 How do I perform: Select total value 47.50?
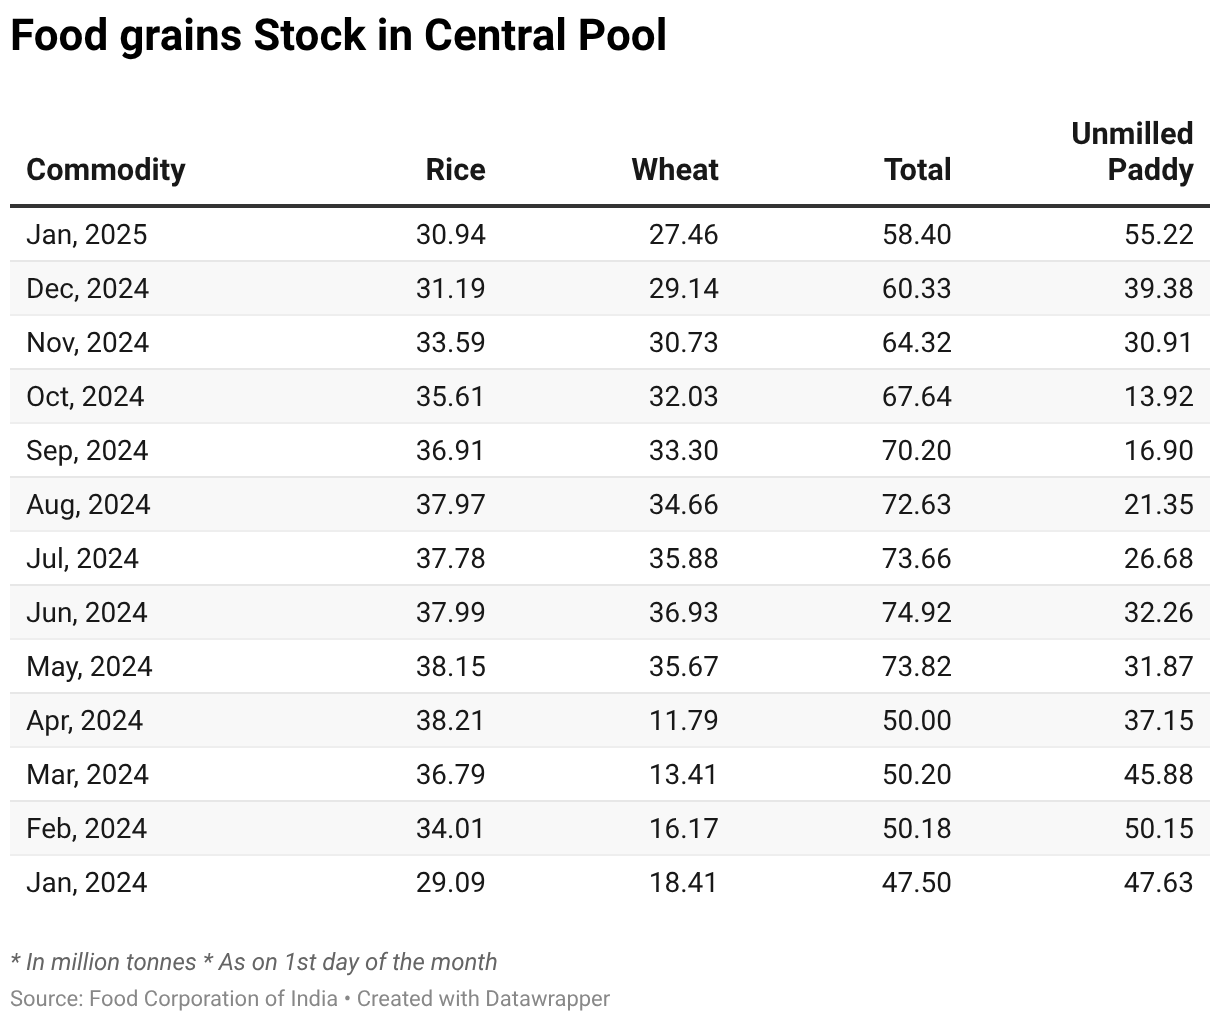917,882
